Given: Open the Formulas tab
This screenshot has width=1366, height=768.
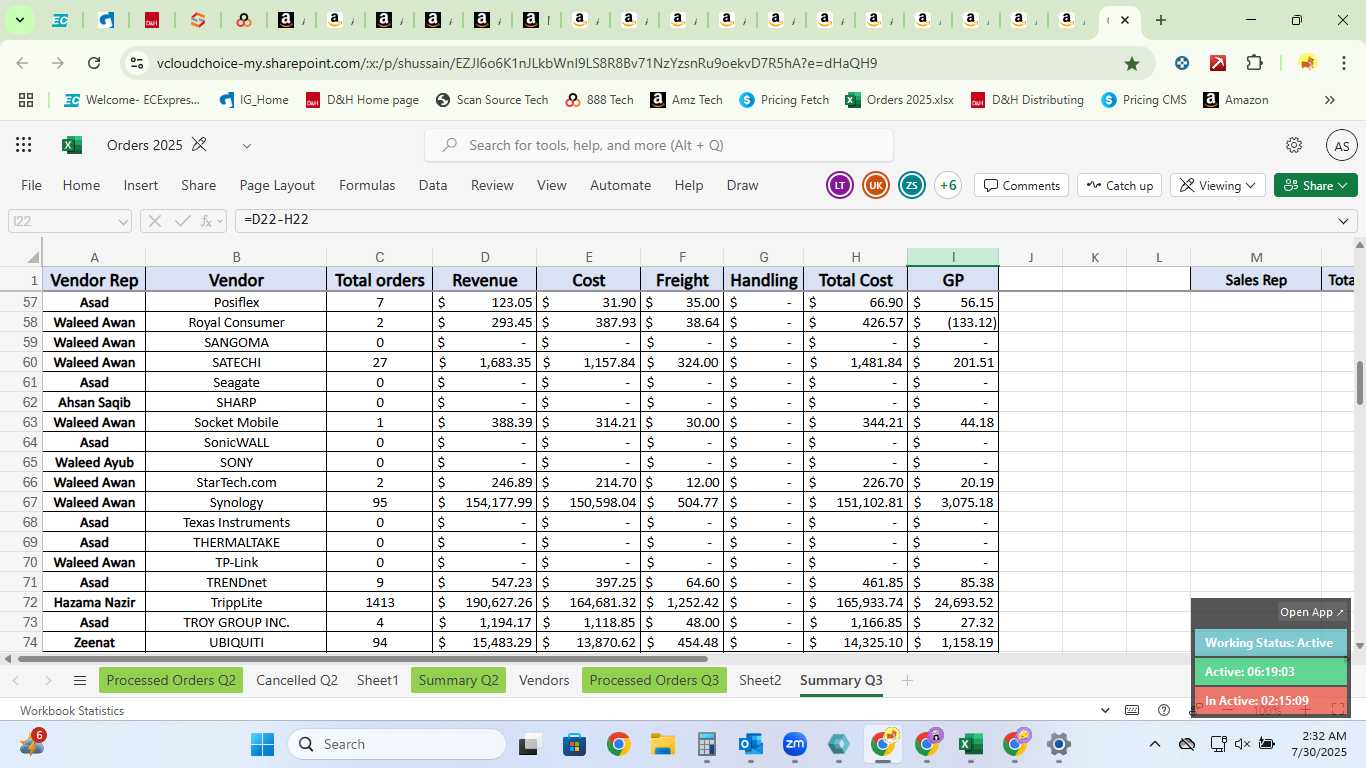Looking at the screenshot, I should [367, 185].
